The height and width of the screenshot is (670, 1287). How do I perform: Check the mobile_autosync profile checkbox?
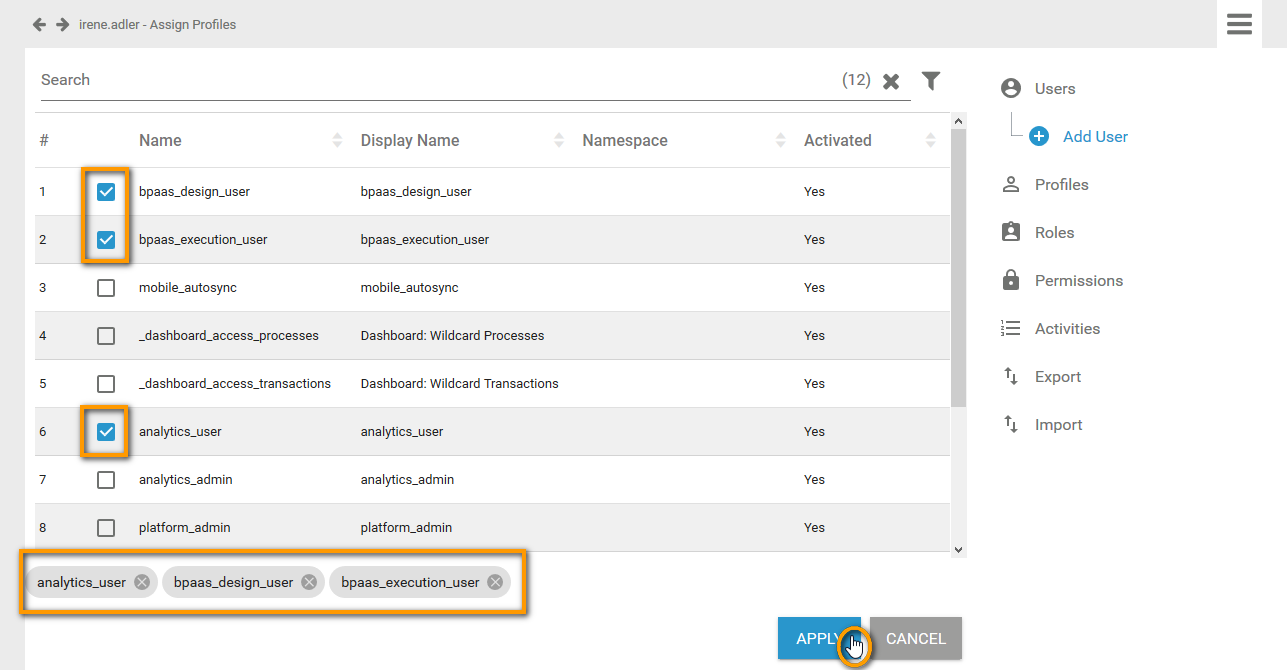[x=106, y=288]
